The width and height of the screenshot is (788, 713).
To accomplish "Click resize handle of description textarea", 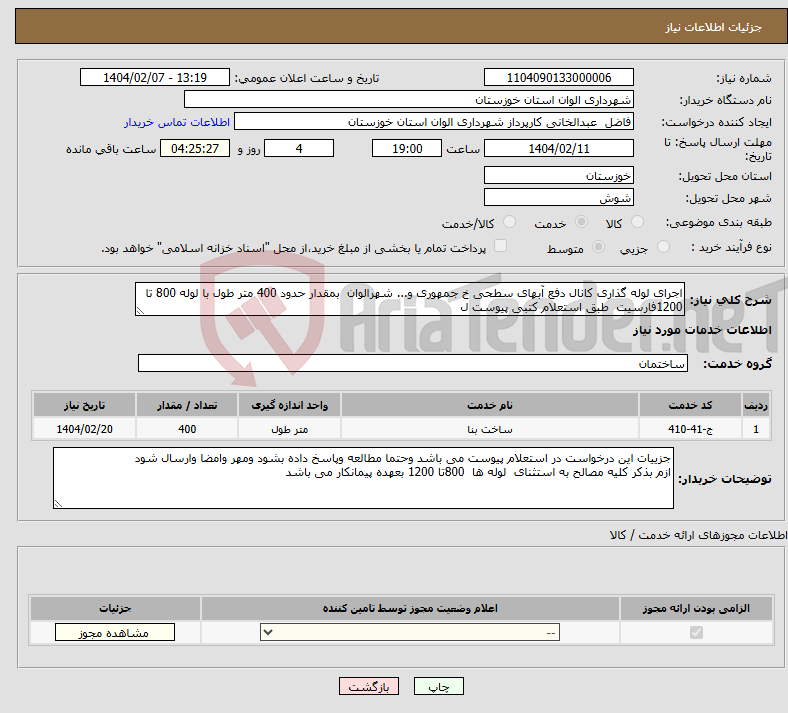I will point(140,311).
